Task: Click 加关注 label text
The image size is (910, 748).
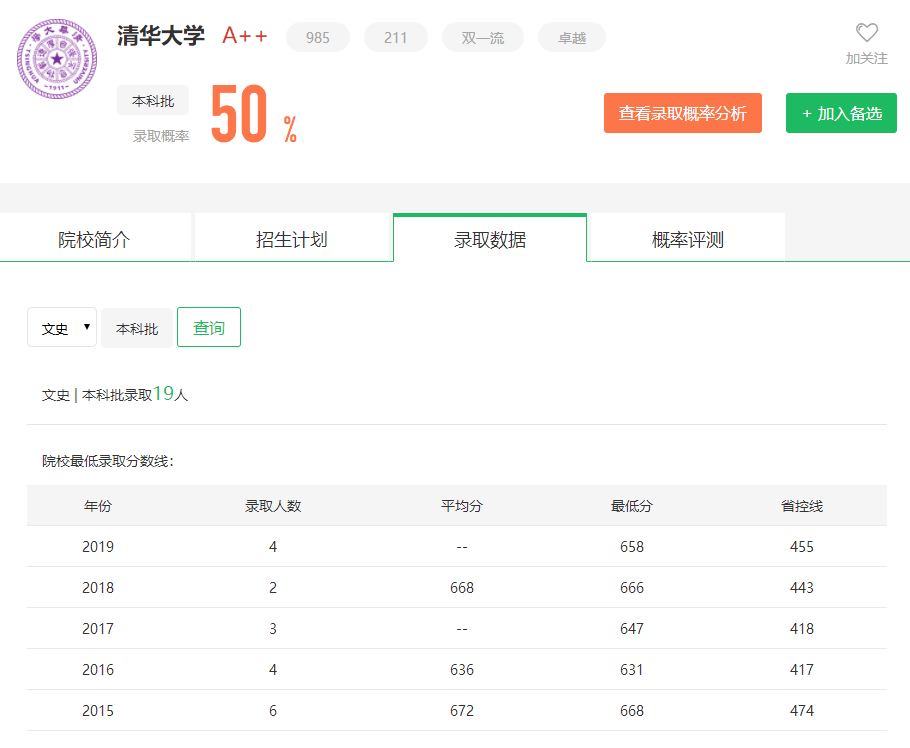Action: pos(866,59)
